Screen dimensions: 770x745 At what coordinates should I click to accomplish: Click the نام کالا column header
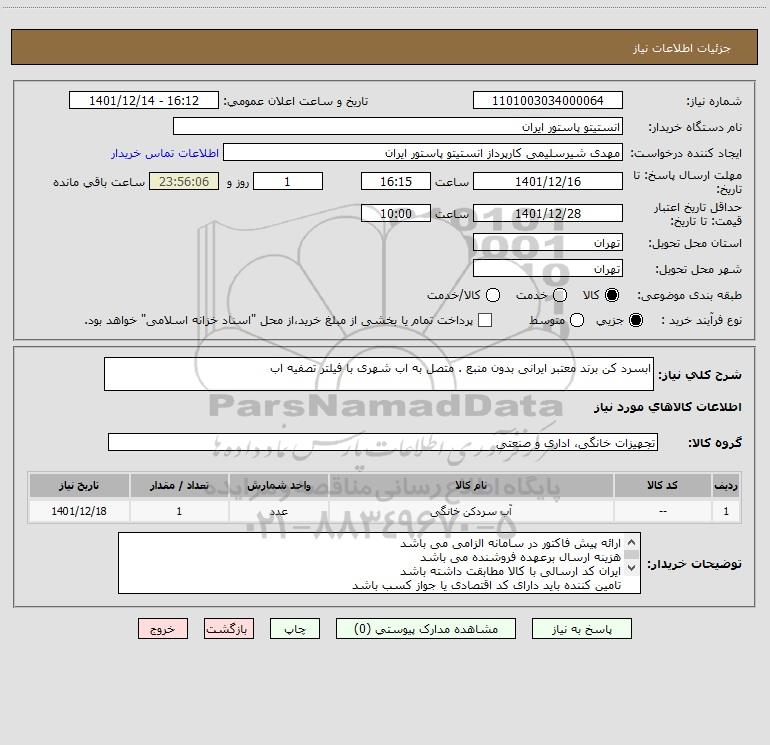tap(471, 485)
